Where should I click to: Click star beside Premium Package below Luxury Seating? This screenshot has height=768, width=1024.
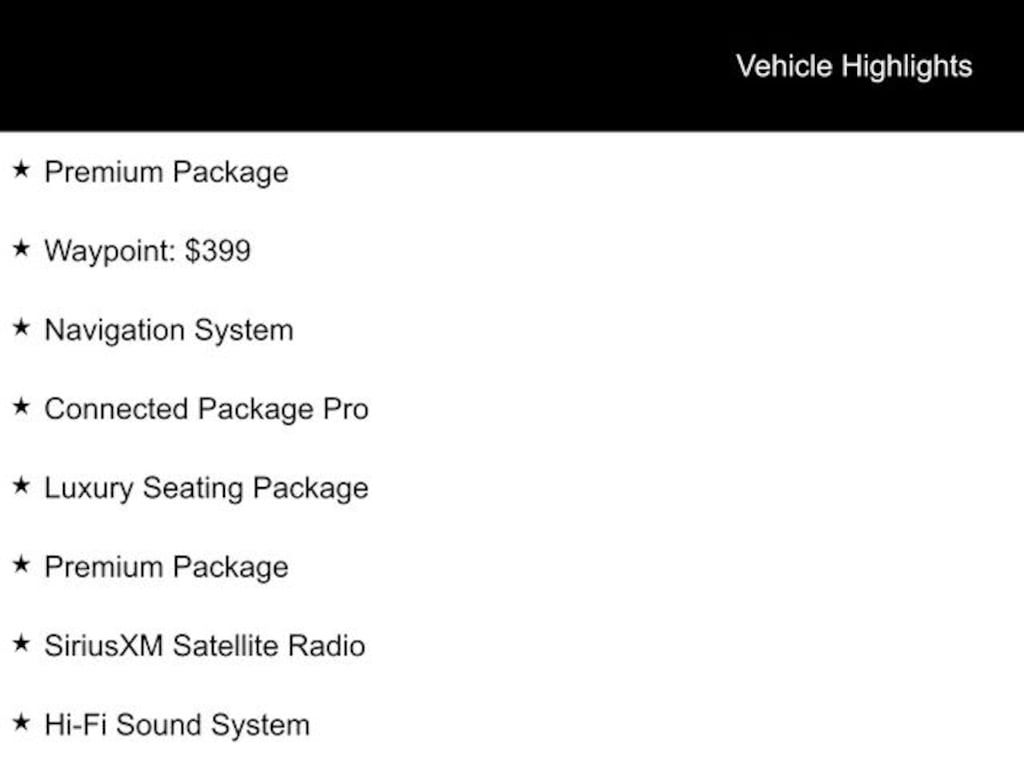tap(21, 564)
